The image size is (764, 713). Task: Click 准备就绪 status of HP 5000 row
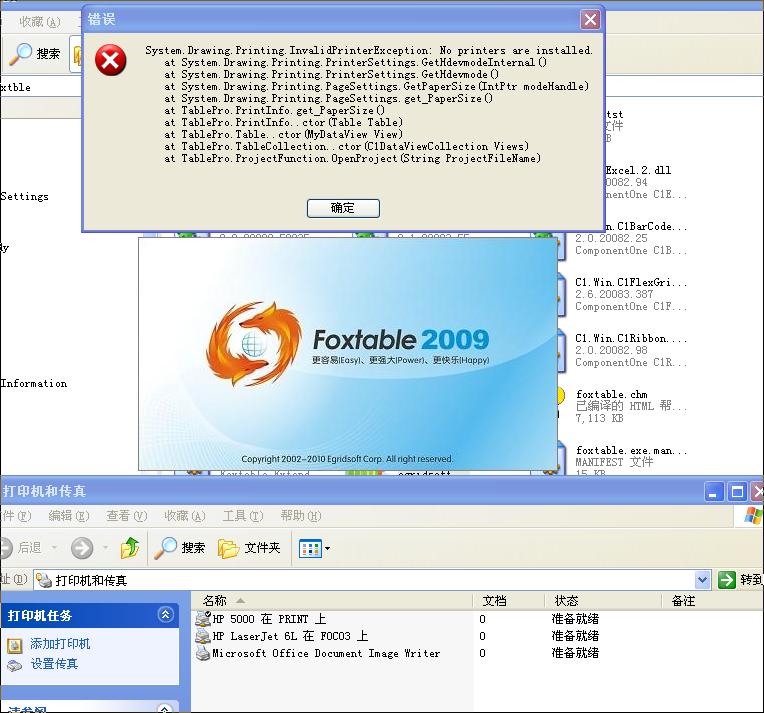(575, 619)
